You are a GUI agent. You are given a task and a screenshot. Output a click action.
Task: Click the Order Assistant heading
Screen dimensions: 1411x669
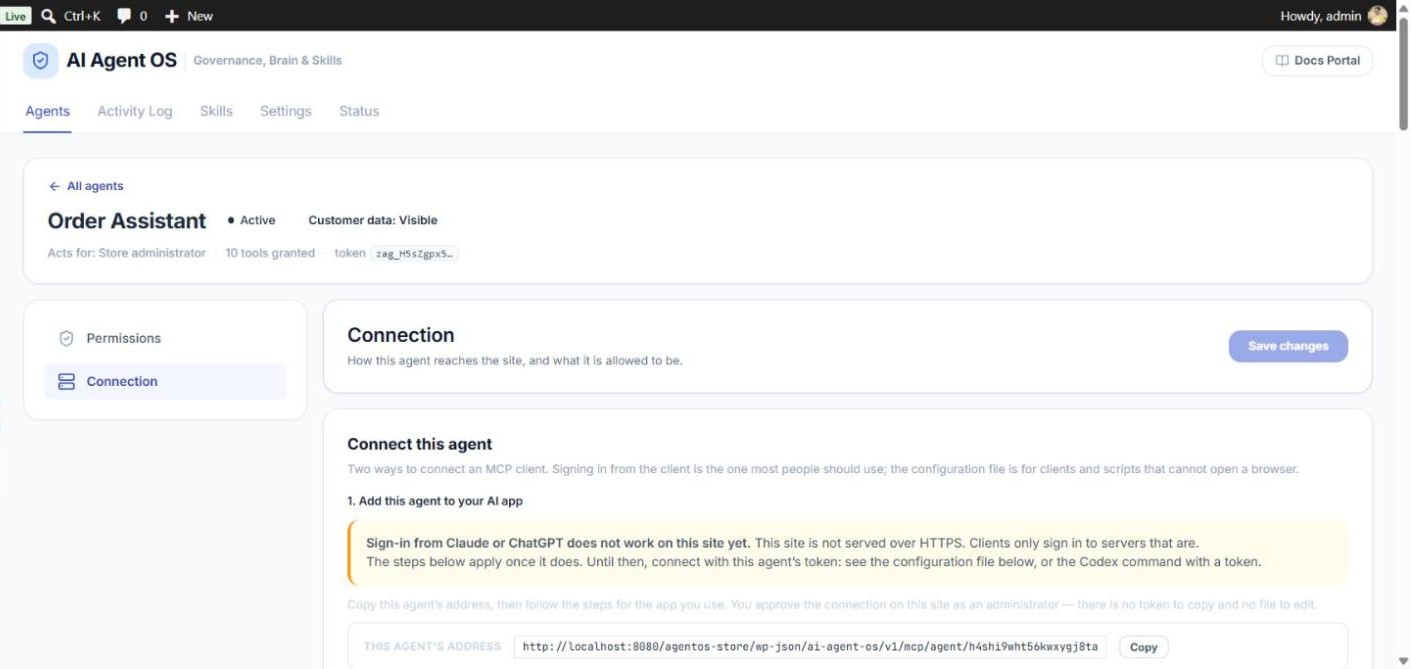[127, 220]
